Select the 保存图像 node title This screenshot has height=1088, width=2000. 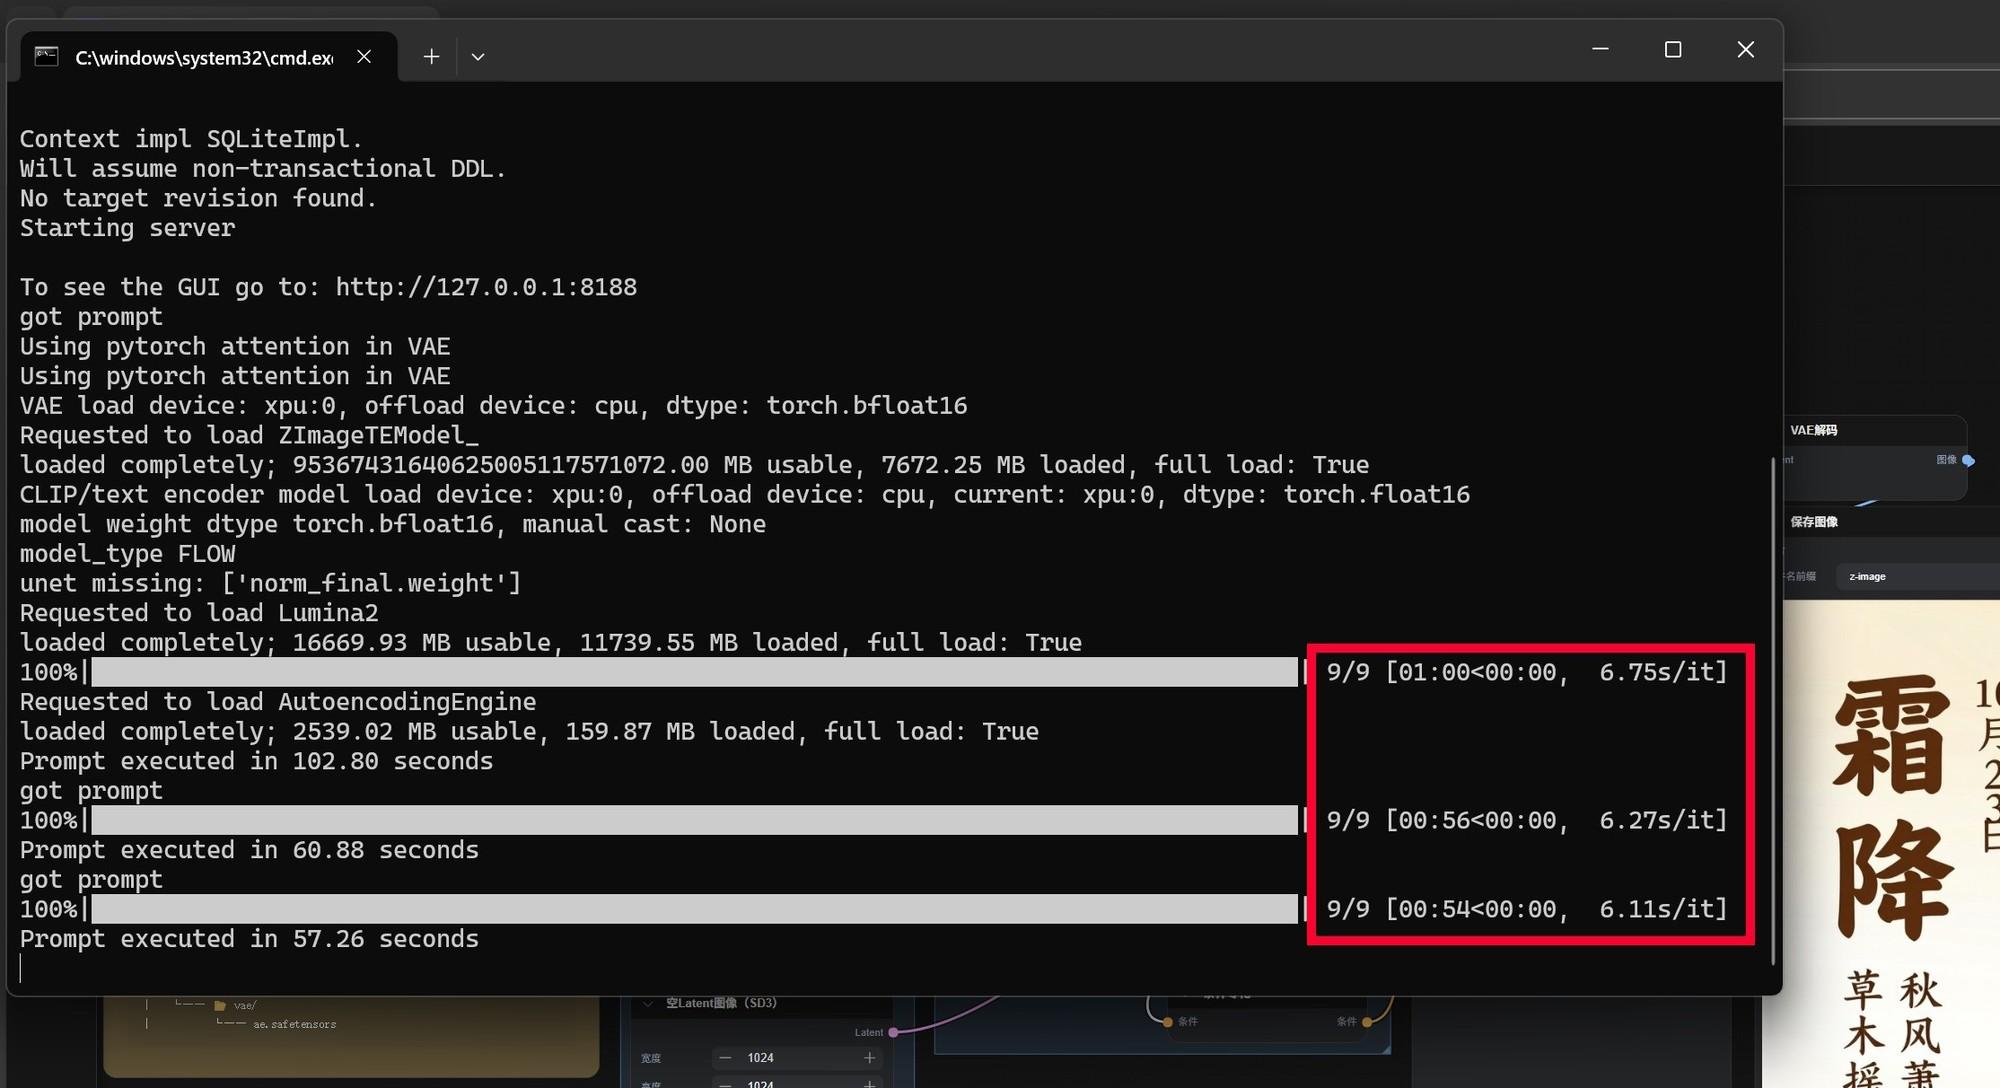[x=1813, y=522]
